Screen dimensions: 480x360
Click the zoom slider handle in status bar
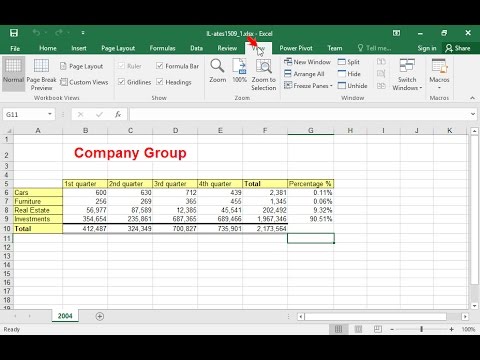click(x=422, y=329)
